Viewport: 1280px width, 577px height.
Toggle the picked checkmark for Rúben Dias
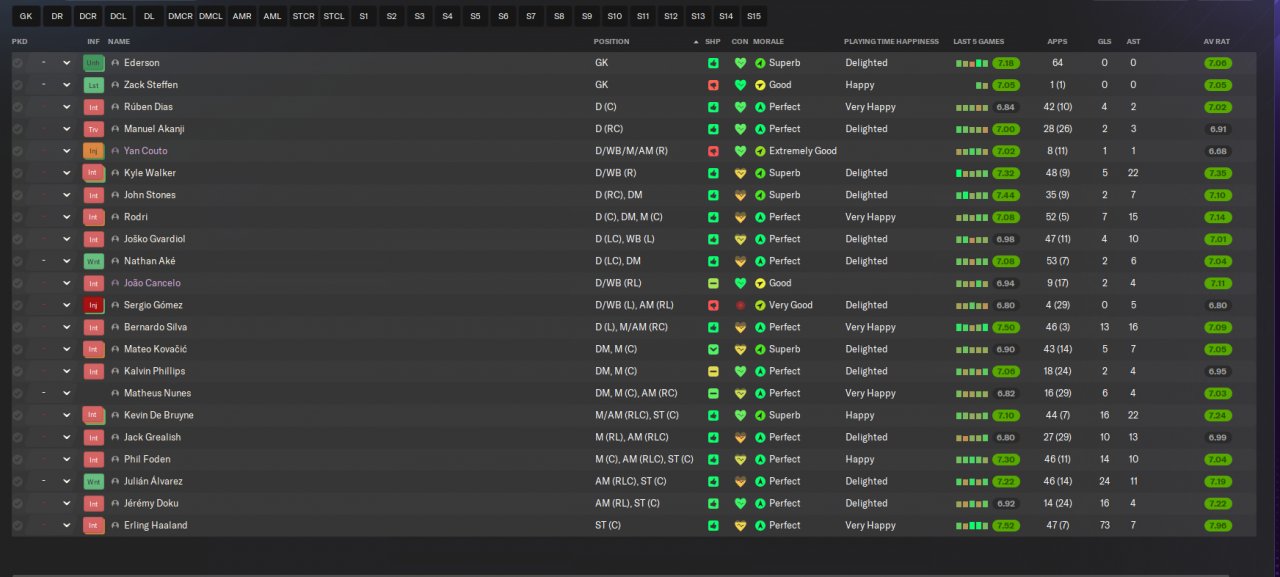point(17,107)
